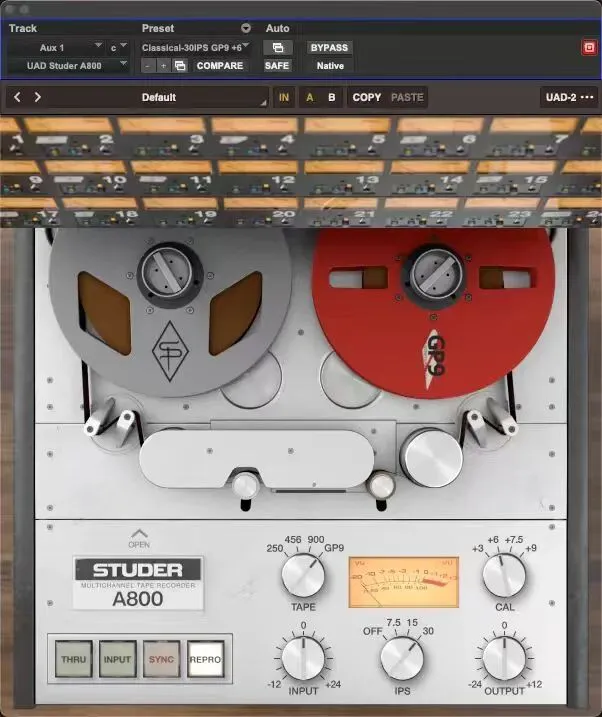
Task: Click the VU meter display
Action: coord(404,582)
